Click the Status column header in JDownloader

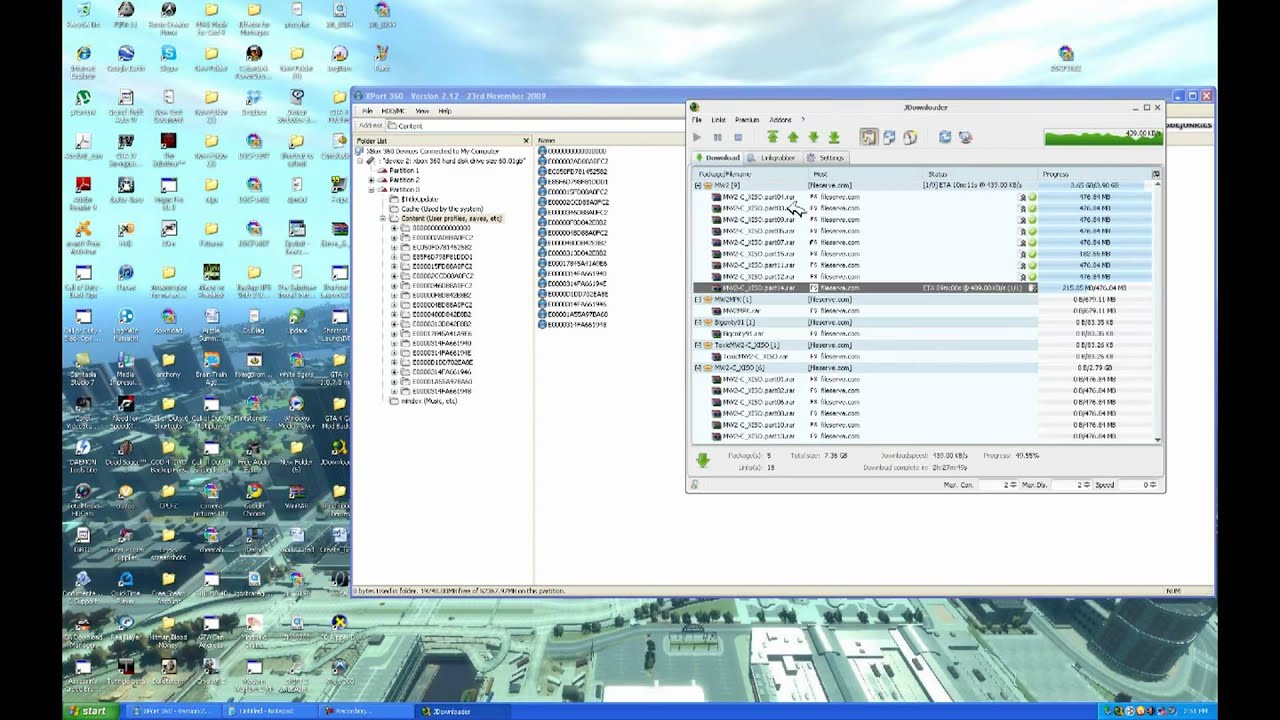click(981, 174)
